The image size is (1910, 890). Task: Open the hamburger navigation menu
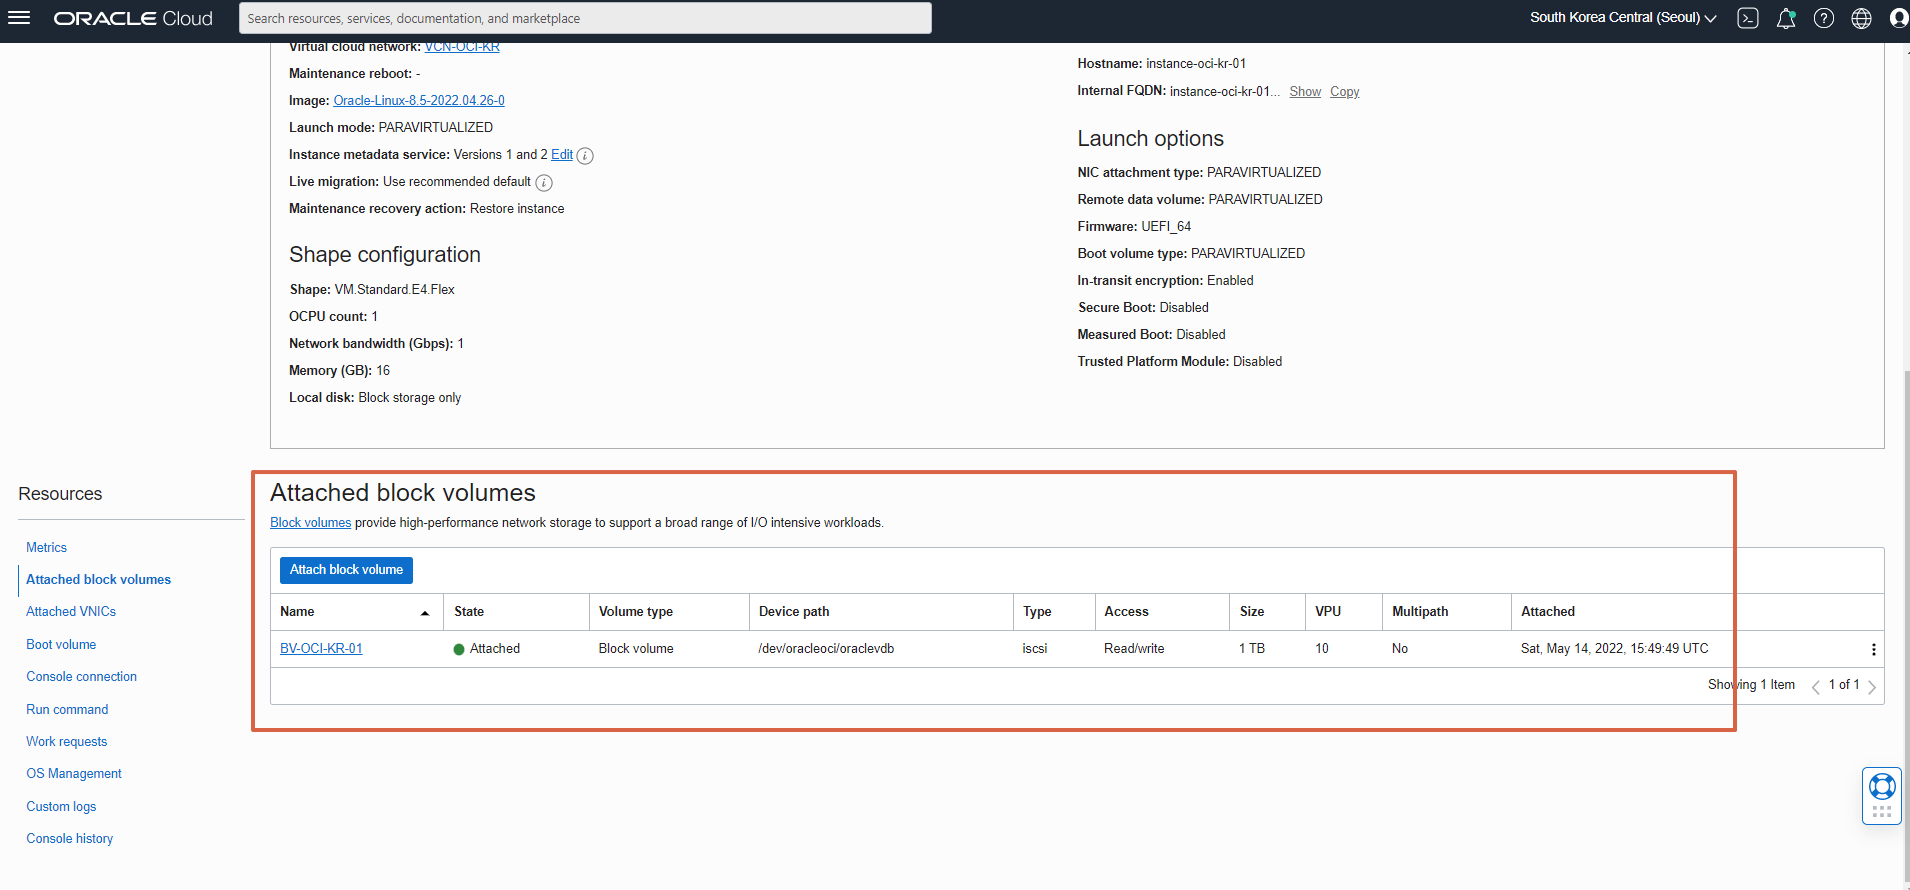click(x=19, y=18)
